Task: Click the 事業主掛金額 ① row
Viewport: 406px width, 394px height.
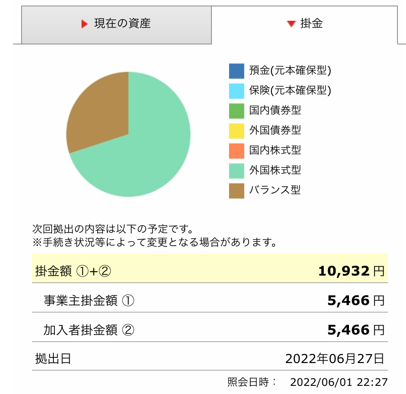Action: click(x=210, y=298)
